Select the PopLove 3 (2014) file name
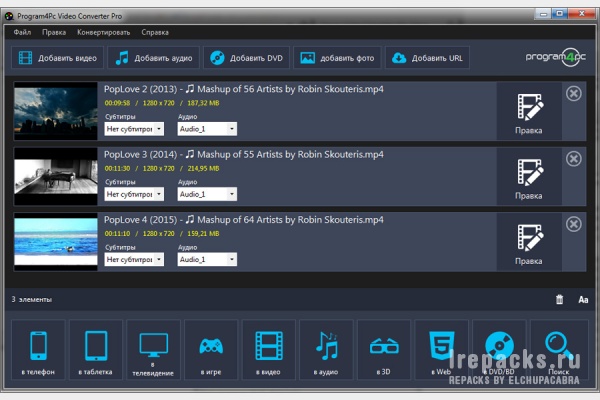The image size is (600, 400). [x=244, y=155]
